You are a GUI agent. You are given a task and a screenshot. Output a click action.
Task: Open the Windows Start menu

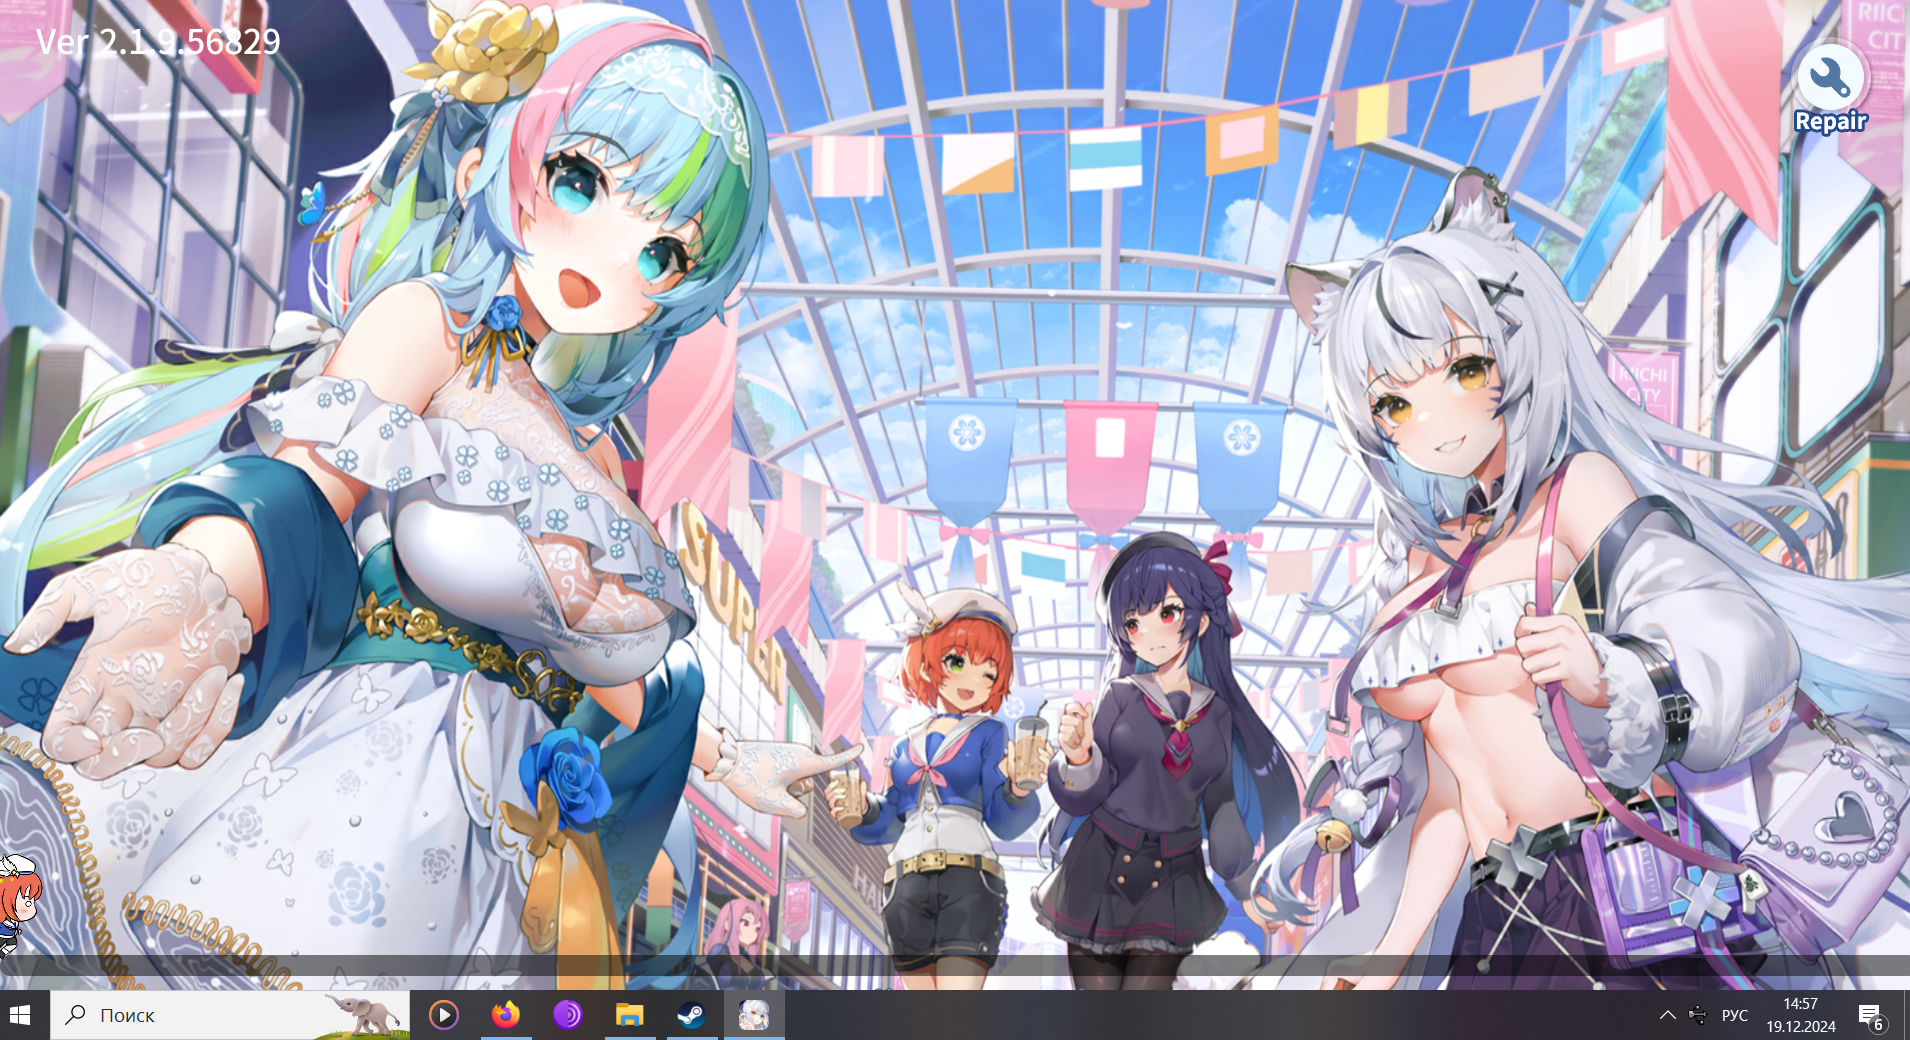point(20,1015)
